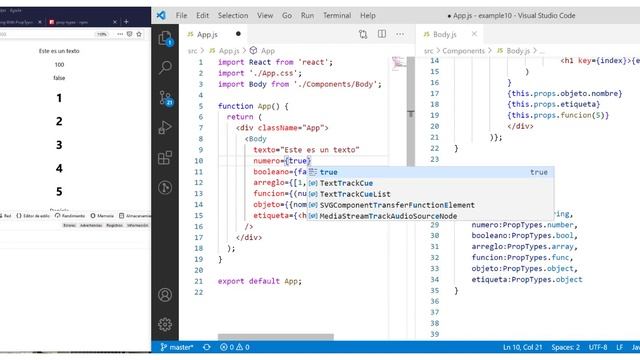
Task: Open More Actions ellipsis for App.js editor
Action: tap(400, 34)
